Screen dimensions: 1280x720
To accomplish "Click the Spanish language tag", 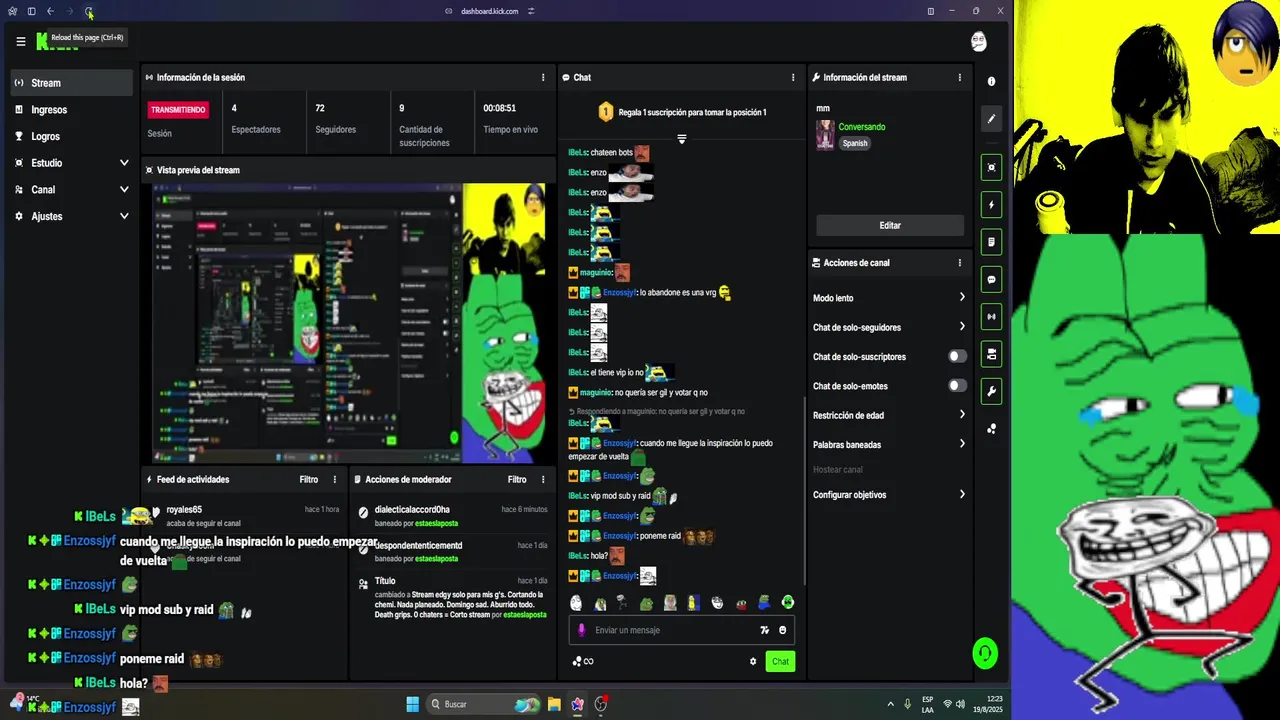I will point(855,143).
